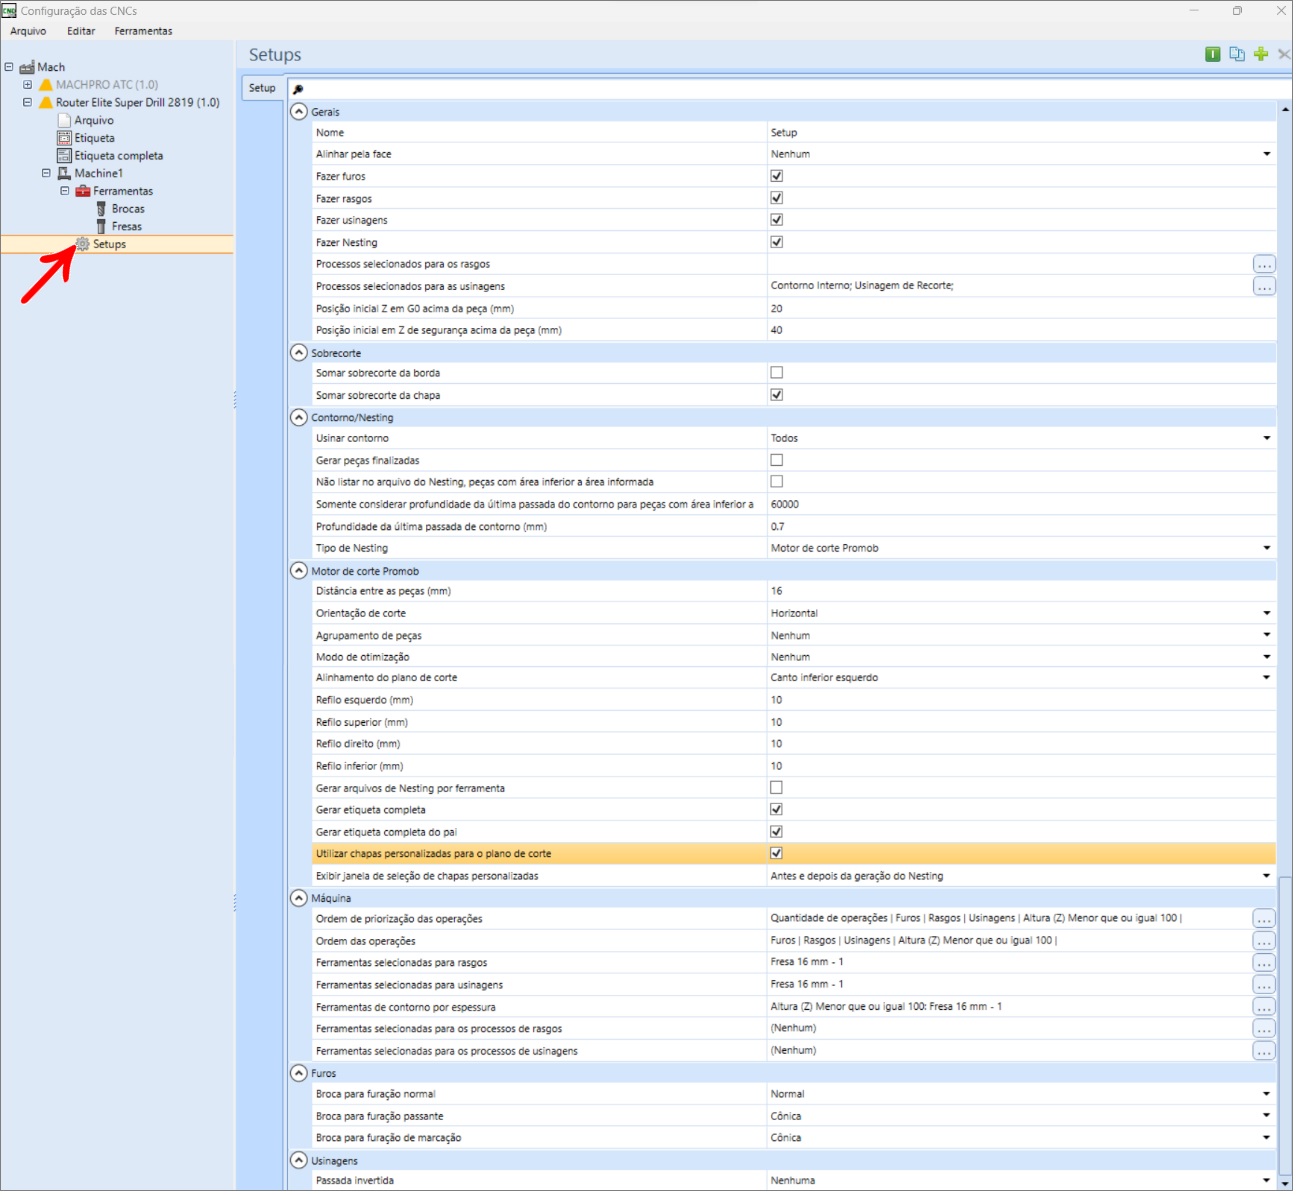Disable Somar sobrecorte da chapa checkbox
1297x1195 pixels.
point(776,395)
